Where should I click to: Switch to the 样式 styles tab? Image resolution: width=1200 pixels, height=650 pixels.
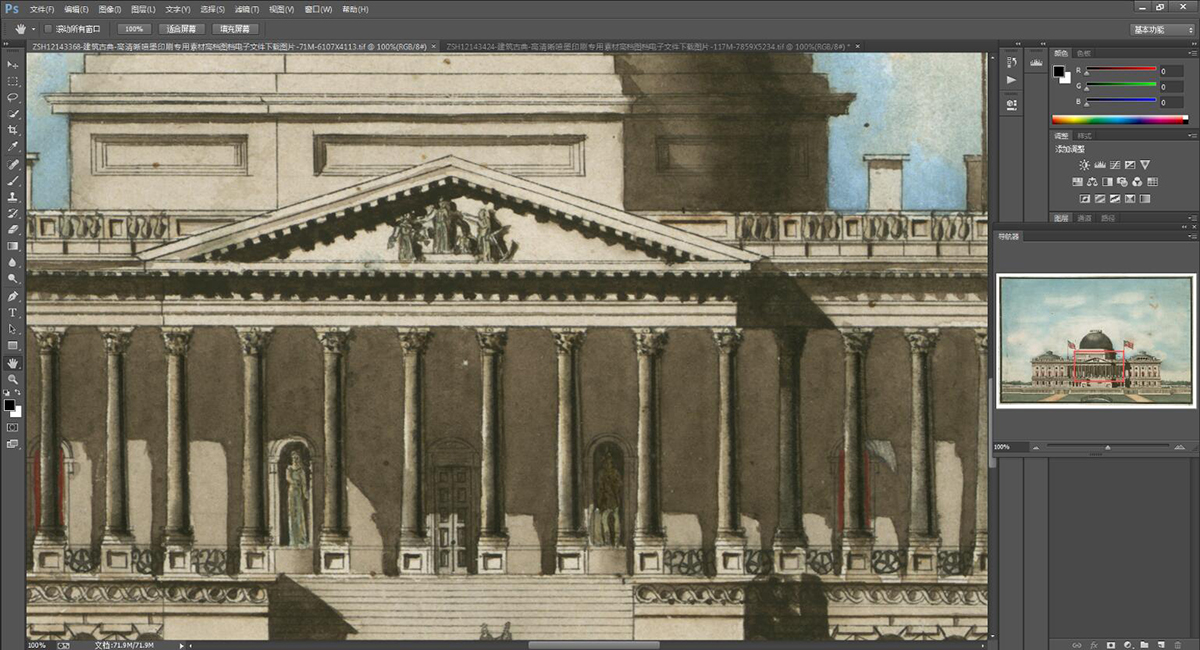(1084, 135)
